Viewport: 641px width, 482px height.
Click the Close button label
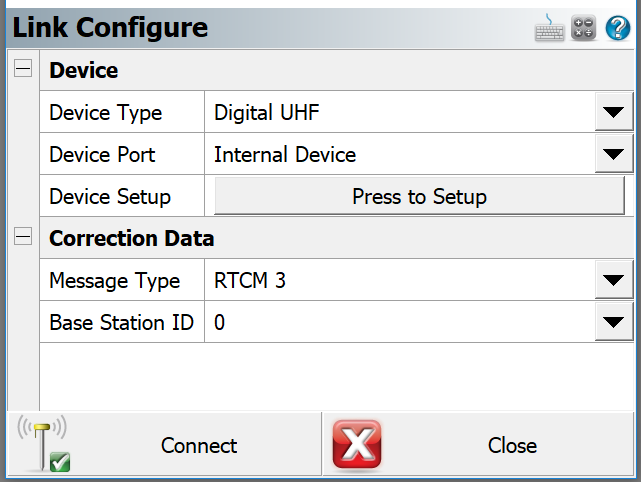(x=512, y=446)
